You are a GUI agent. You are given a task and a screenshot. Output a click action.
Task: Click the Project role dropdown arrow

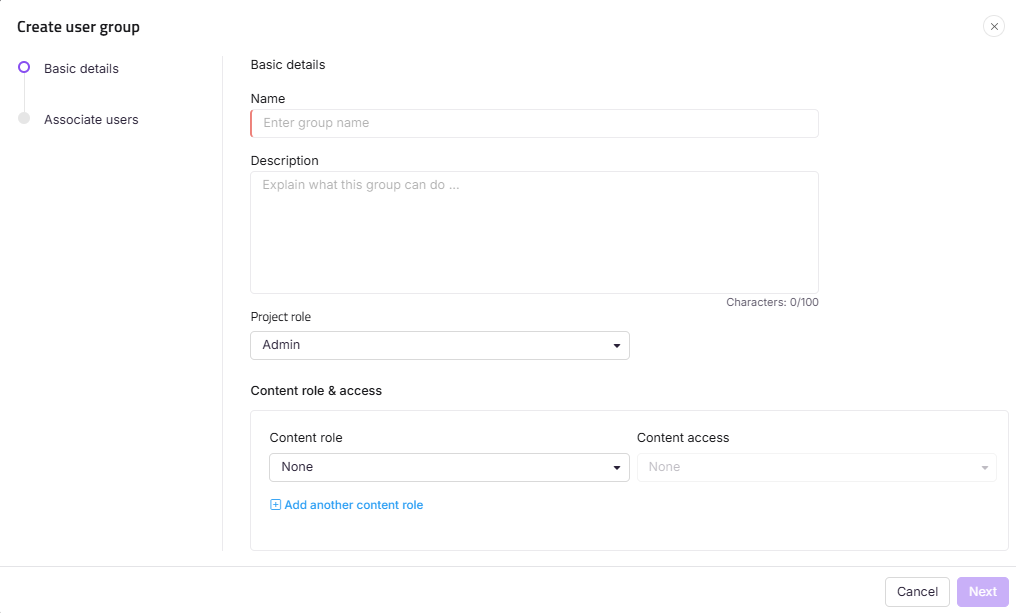pyautogui.click(x=617, y=345)
